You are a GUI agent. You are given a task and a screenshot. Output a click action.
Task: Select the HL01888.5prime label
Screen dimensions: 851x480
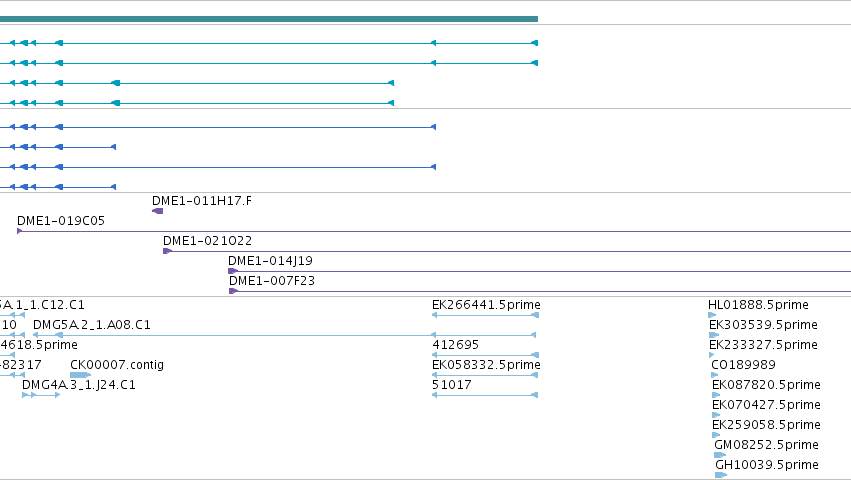pos(758,305)
